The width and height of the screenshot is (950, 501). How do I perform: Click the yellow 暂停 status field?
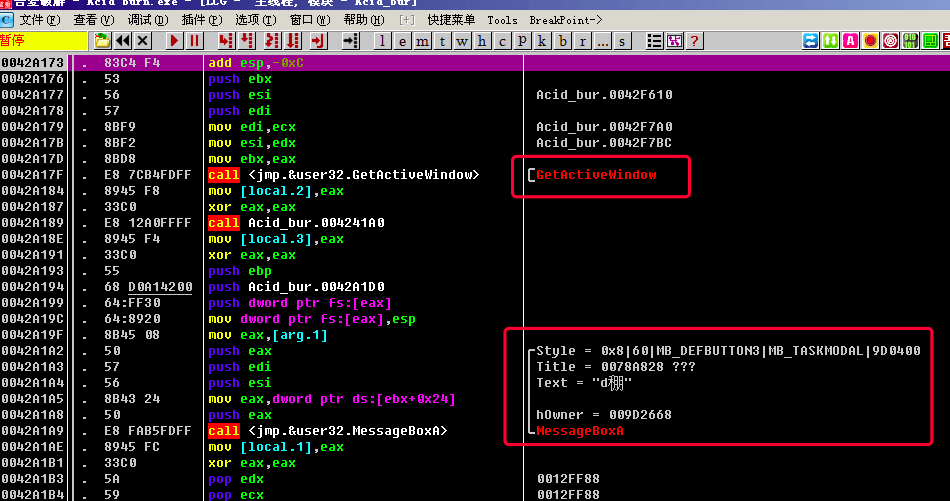coord(44,41)
